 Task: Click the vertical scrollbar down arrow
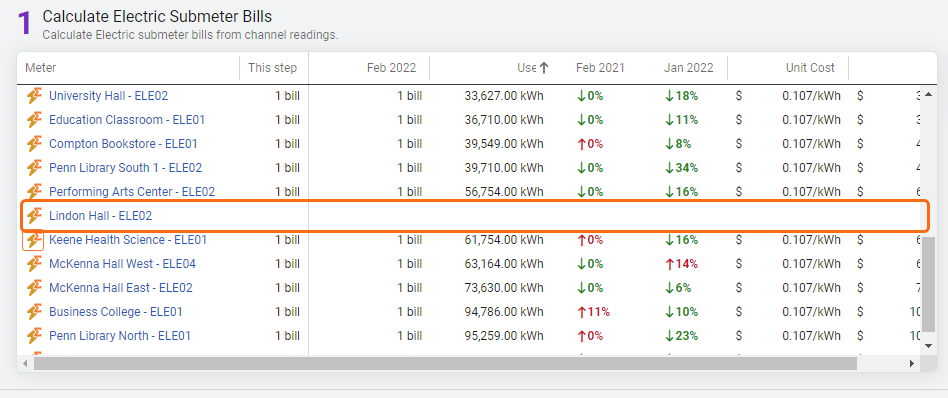click(929, 345)
